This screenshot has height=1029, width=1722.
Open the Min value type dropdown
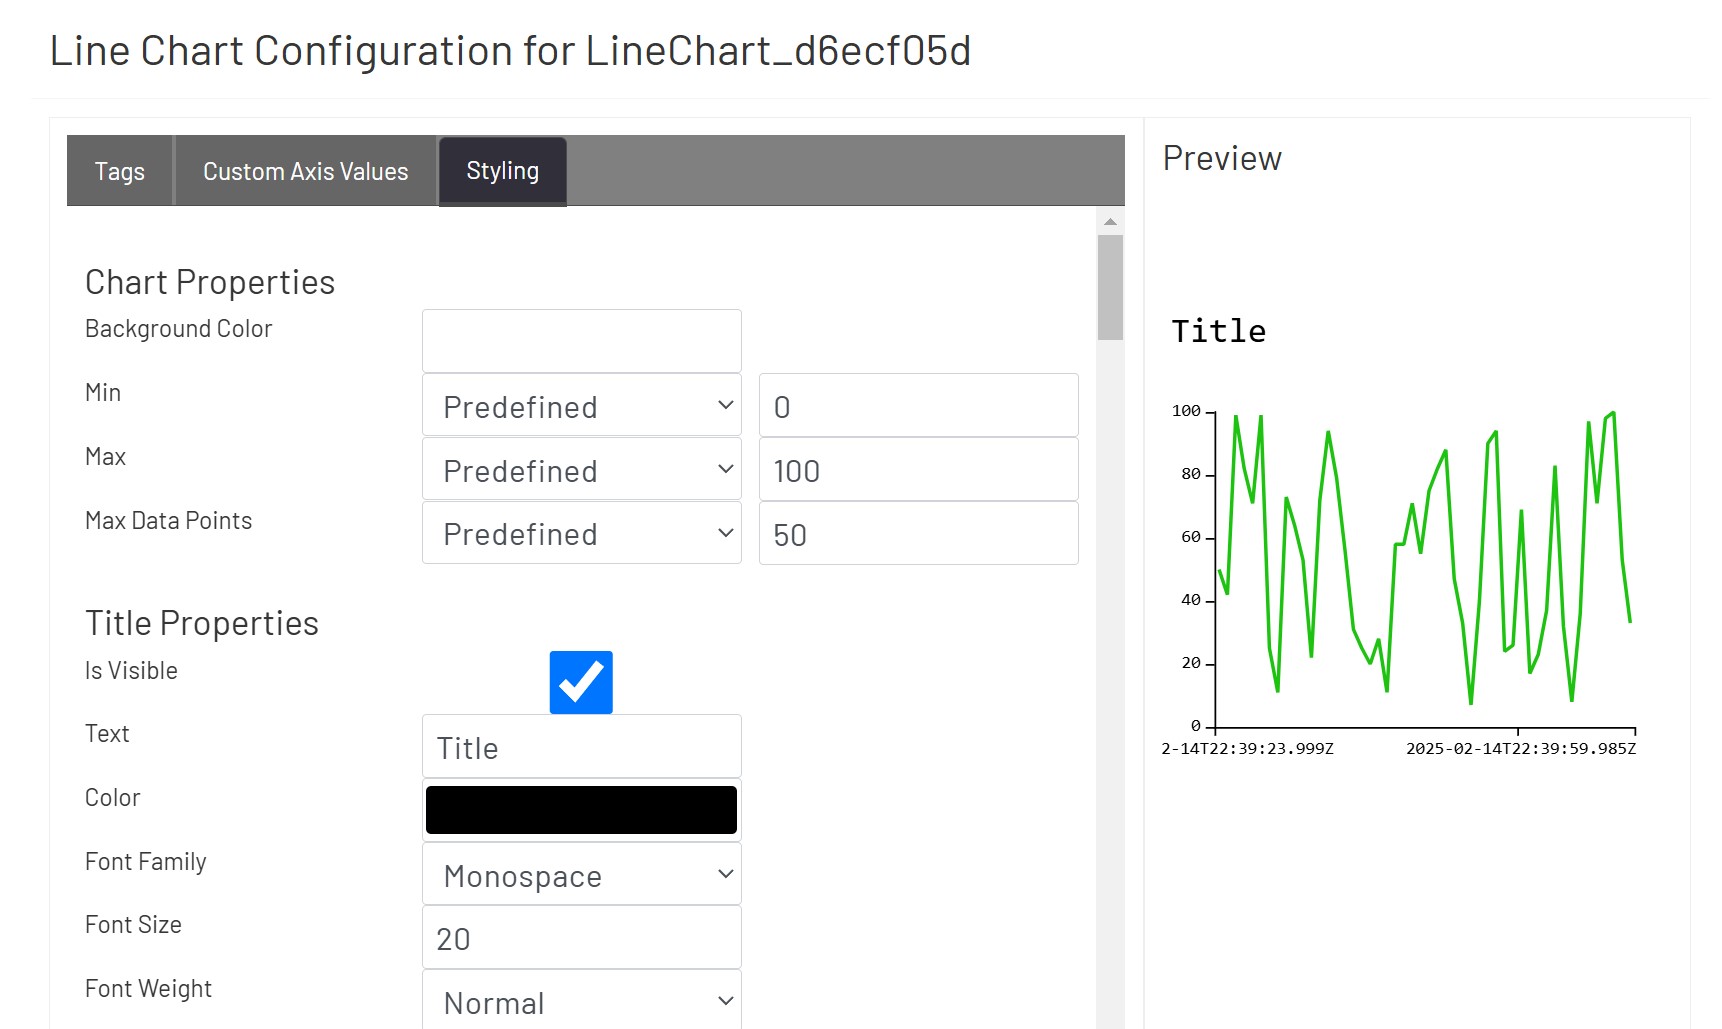coord(580,405)
